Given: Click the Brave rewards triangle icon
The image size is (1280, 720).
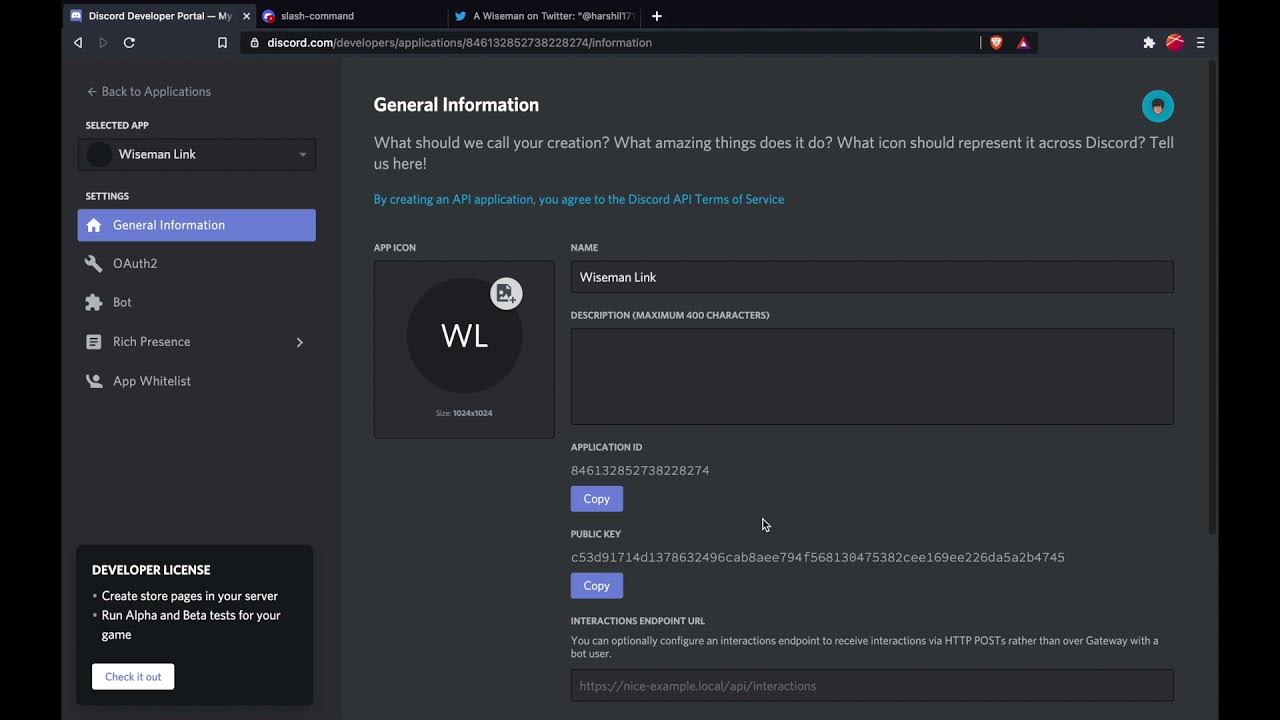Looking at the screenshot, I should 1023,43.
